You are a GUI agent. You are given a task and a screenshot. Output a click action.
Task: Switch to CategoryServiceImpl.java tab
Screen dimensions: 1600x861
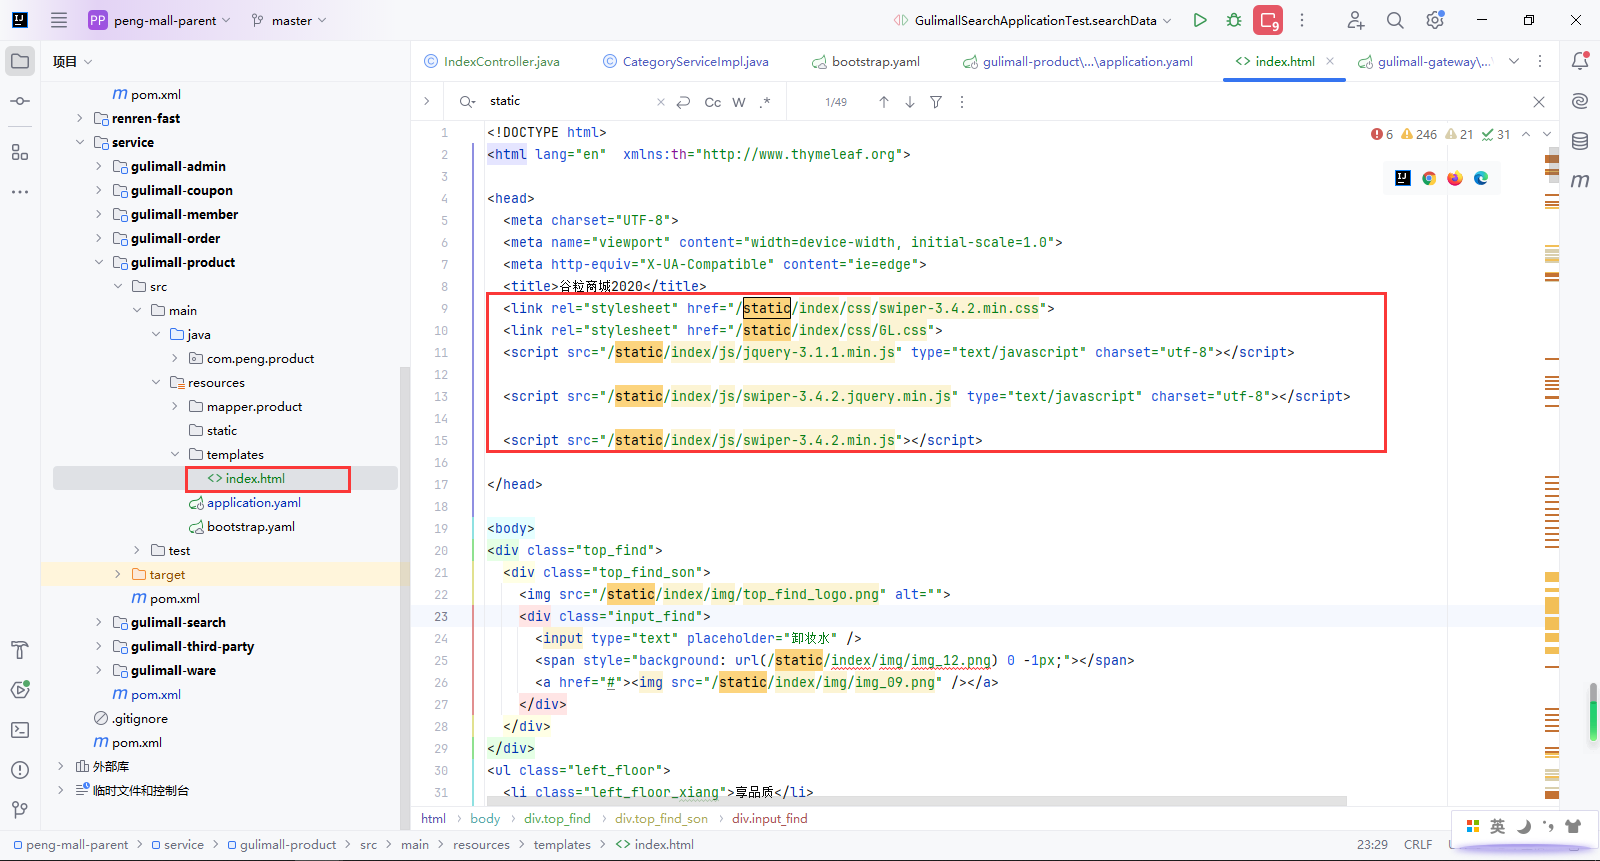point(686,61)
